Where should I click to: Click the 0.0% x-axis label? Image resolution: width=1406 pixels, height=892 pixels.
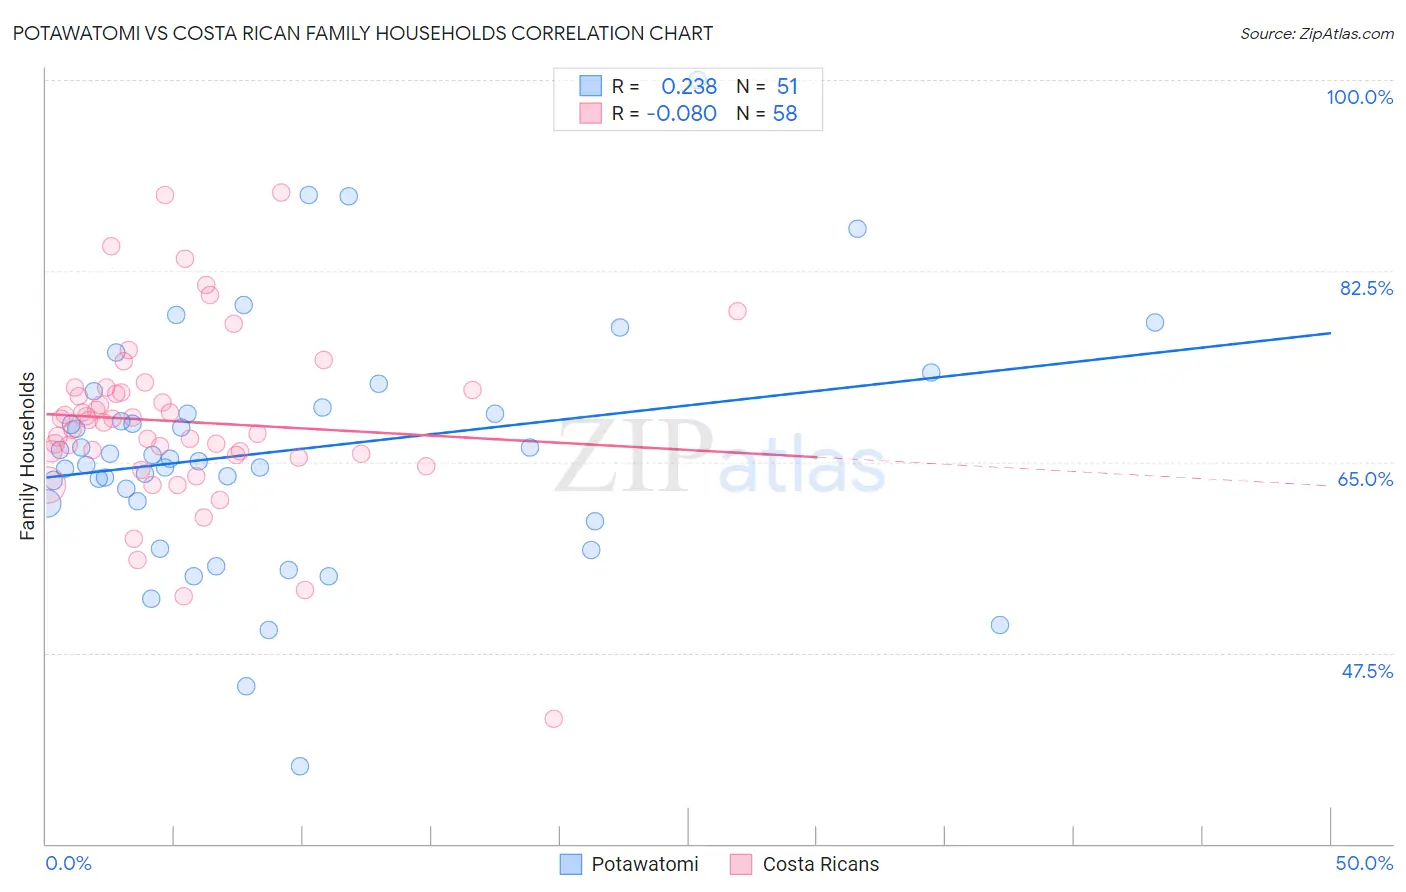(69, 863)
